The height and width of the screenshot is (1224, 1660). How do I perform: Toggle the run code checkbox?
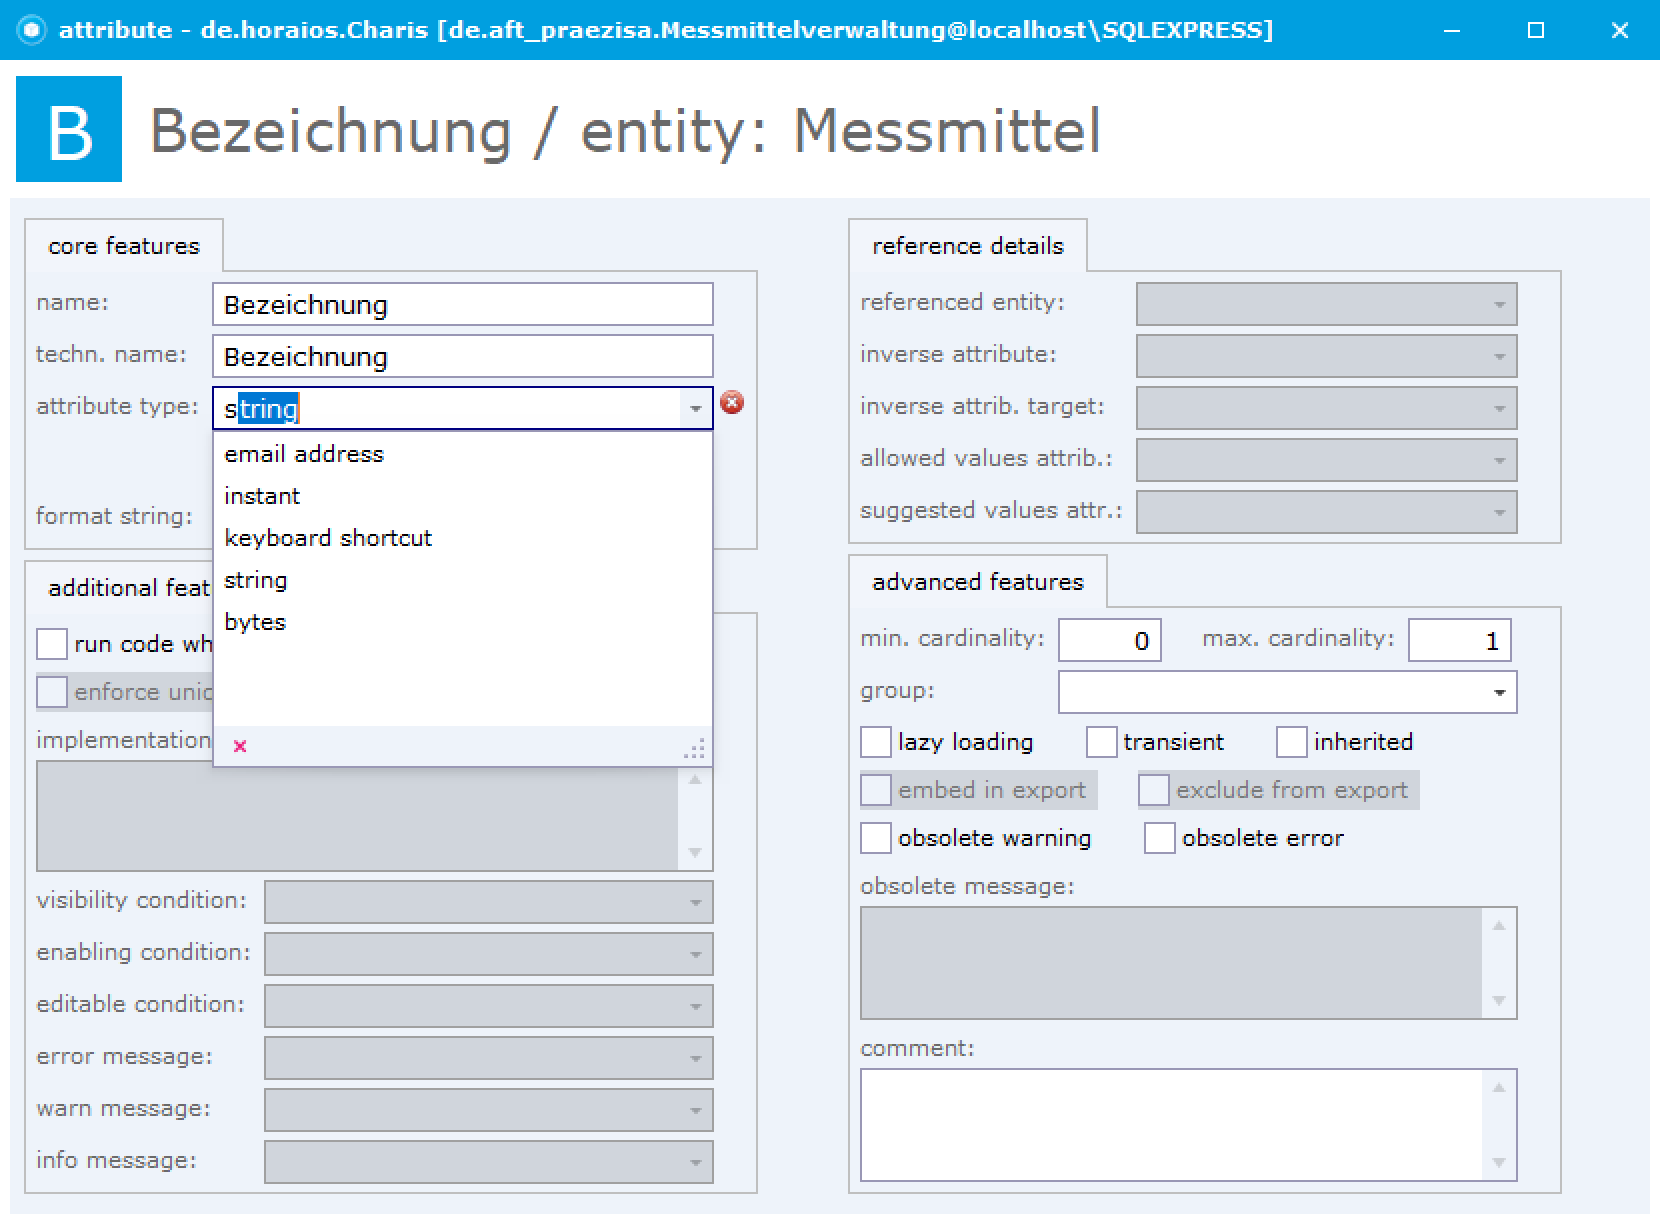pyautogui.click(x=52, y=644)
